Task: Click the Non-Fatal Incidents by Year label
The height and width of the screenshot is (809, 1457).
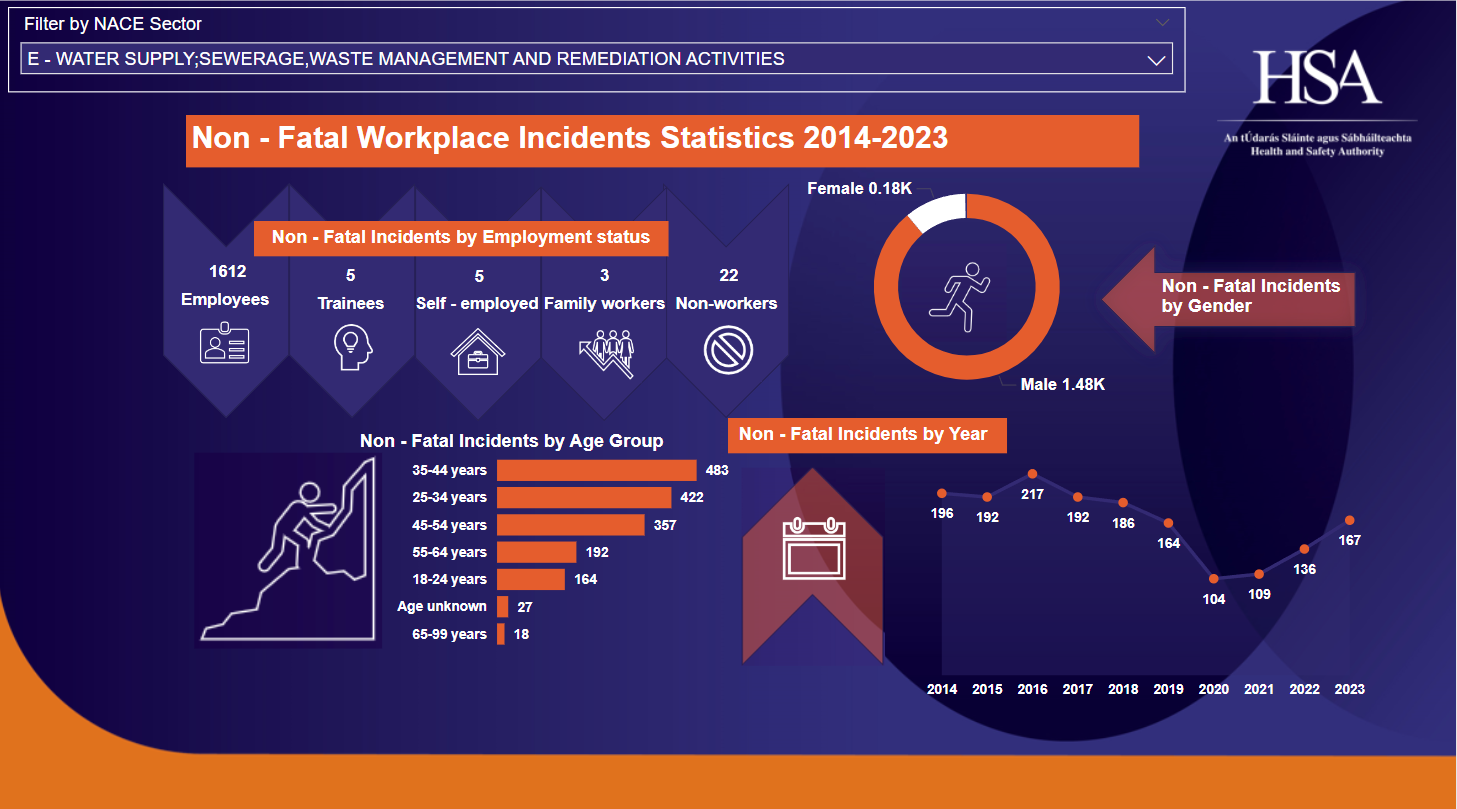Action: pos(863,434)
